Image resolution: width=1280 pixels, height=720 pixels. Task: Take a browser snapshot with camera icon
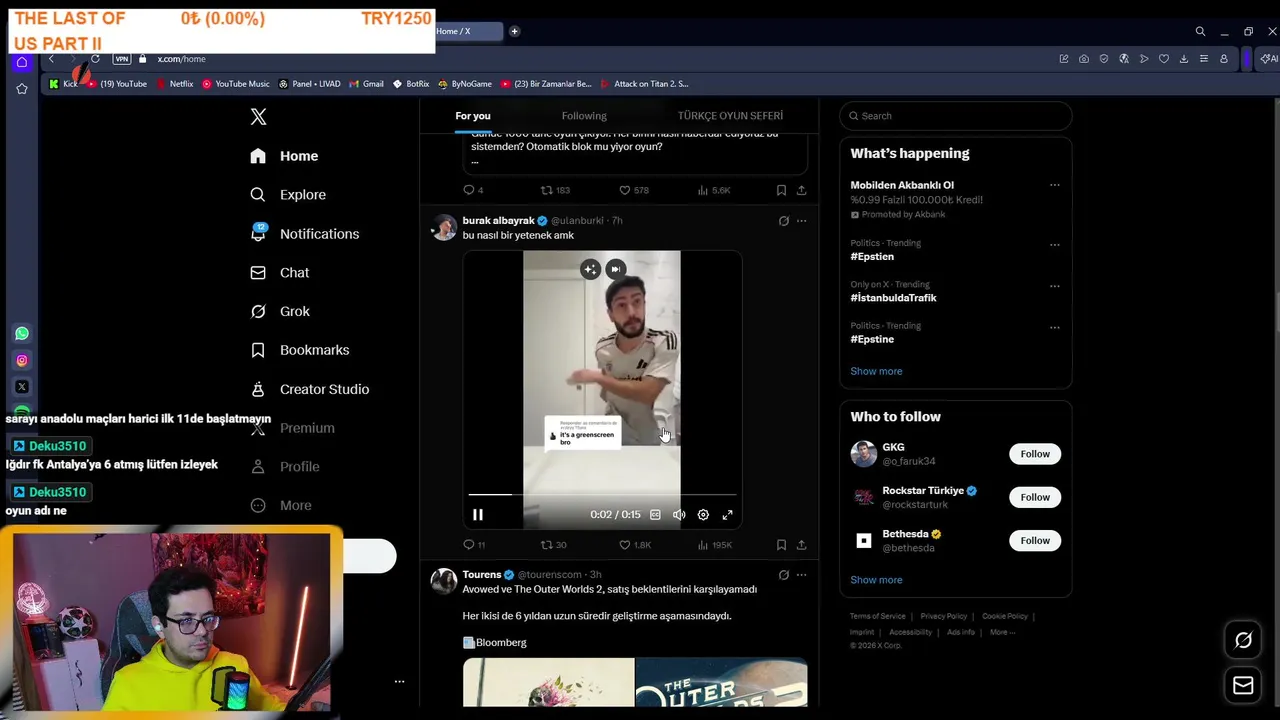pos(1084,59)
